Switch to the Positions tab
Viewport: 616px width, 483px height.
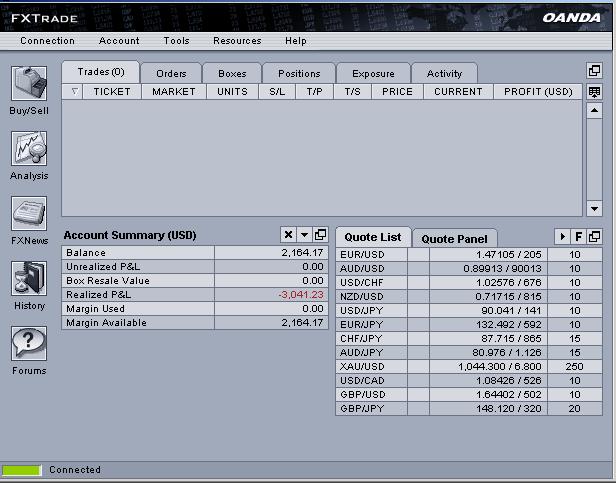[299, 73]
